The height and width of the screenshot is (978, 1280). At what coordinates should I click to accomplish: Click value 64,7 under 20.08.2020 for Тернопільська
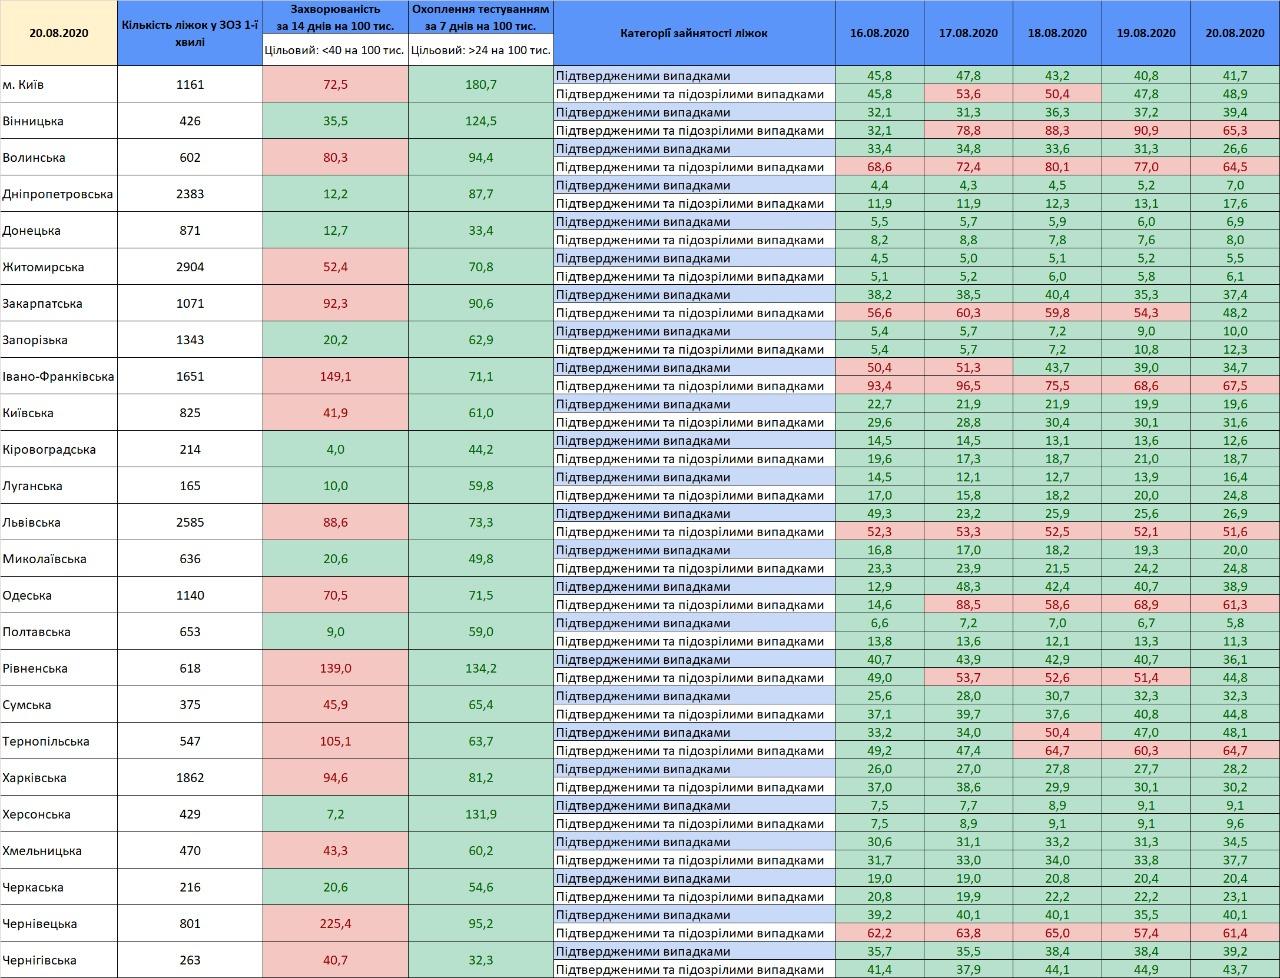[1235, 751]
